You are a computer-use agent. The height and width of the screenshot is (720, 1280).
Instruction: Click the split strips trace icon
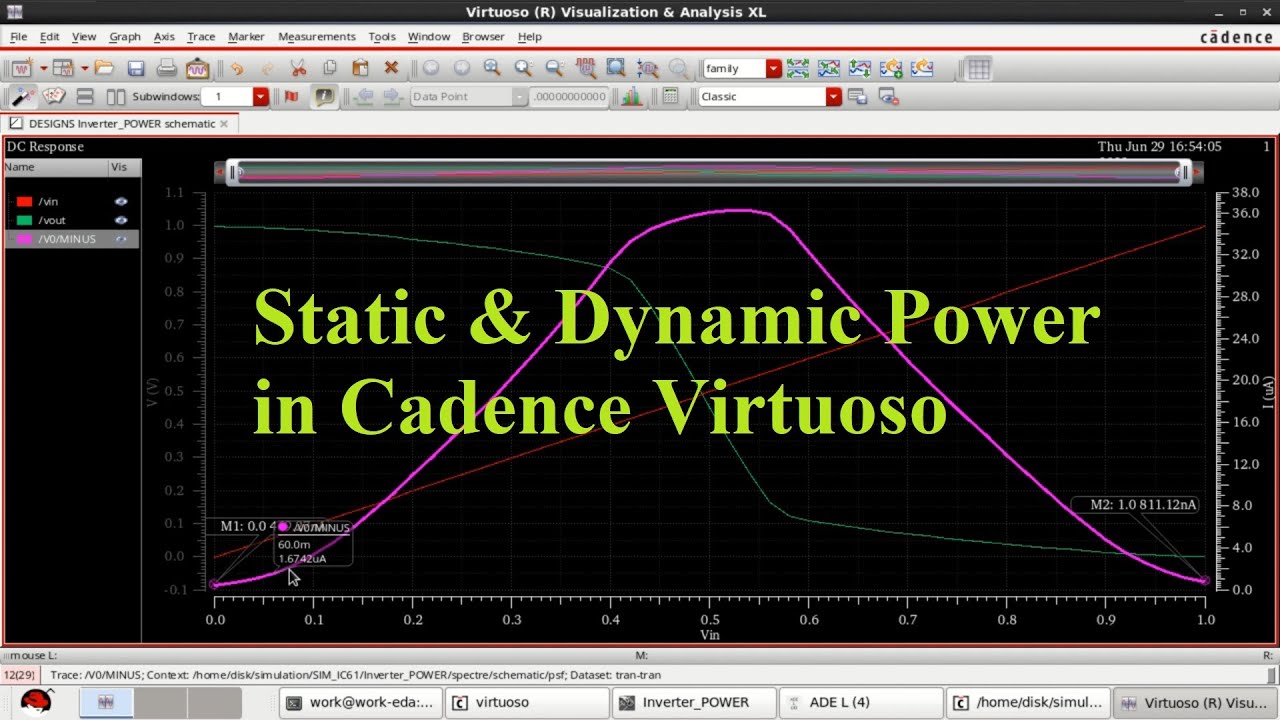pyautogui.click(x=797, y=68)
